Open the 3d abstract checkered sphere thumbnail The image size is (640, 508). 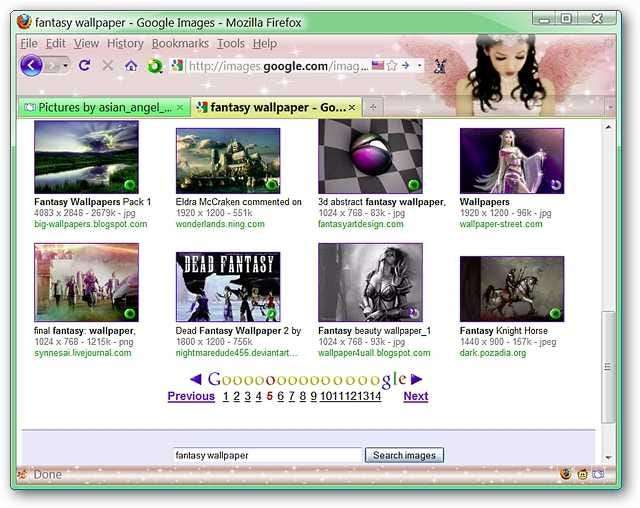[x=370, y=156]
